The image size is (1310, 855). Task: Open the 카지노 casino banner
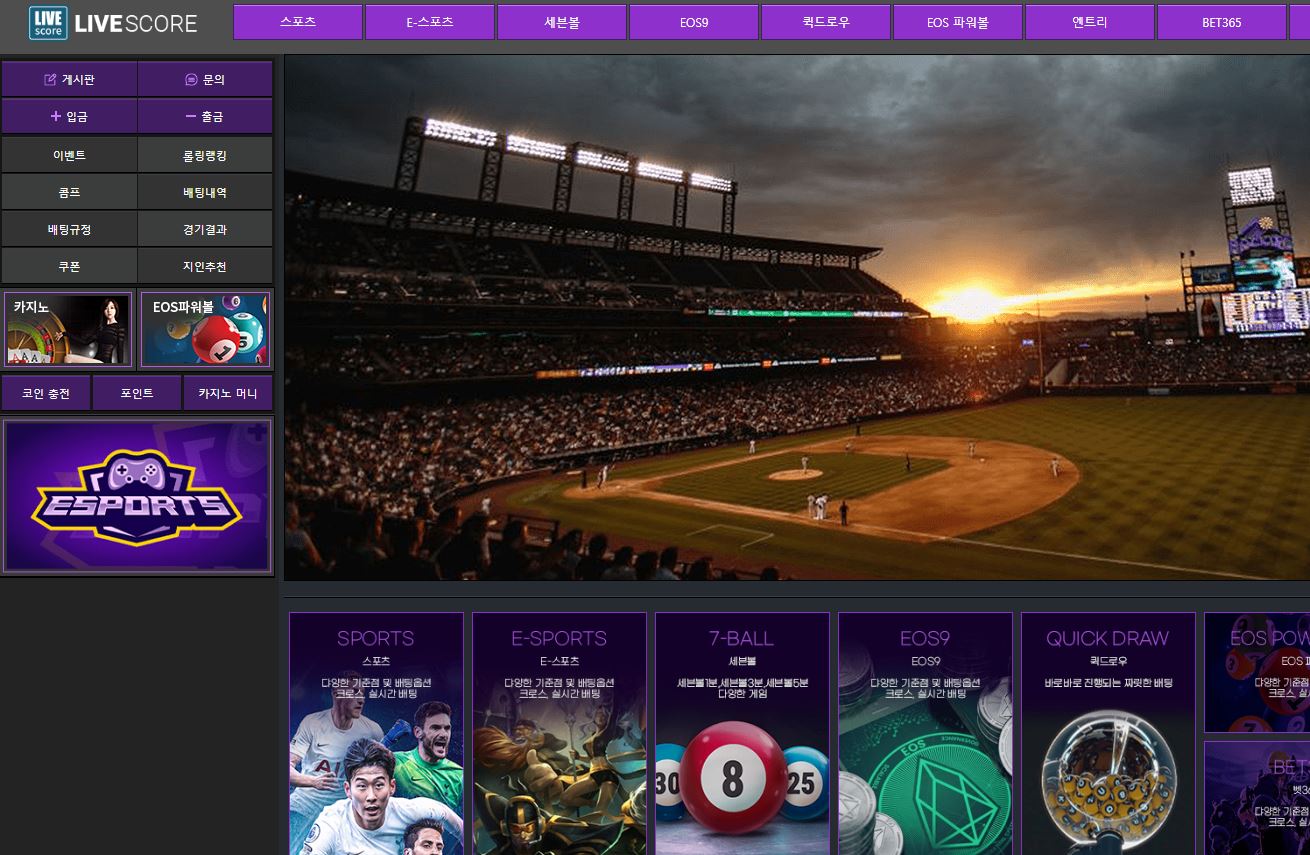tap(68, 329)
